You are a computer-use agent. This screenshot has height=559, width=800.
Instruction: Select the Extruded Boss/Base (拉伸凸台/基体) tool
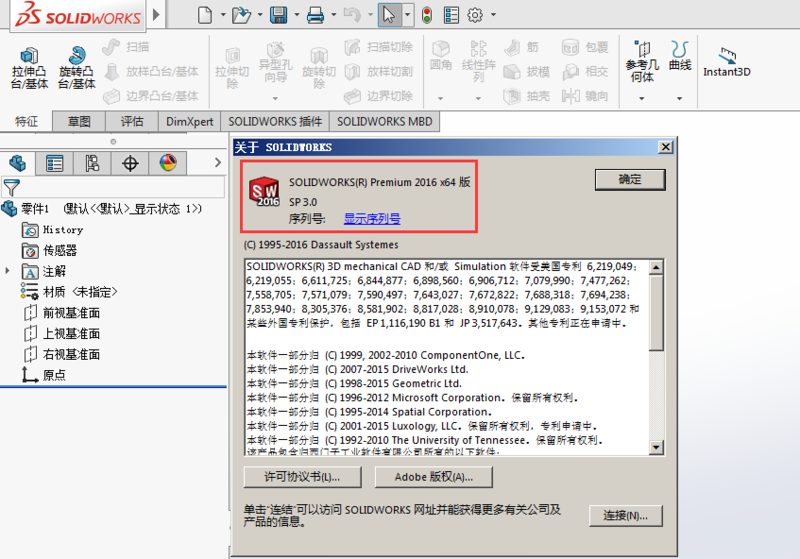click(x=29, y=68)
